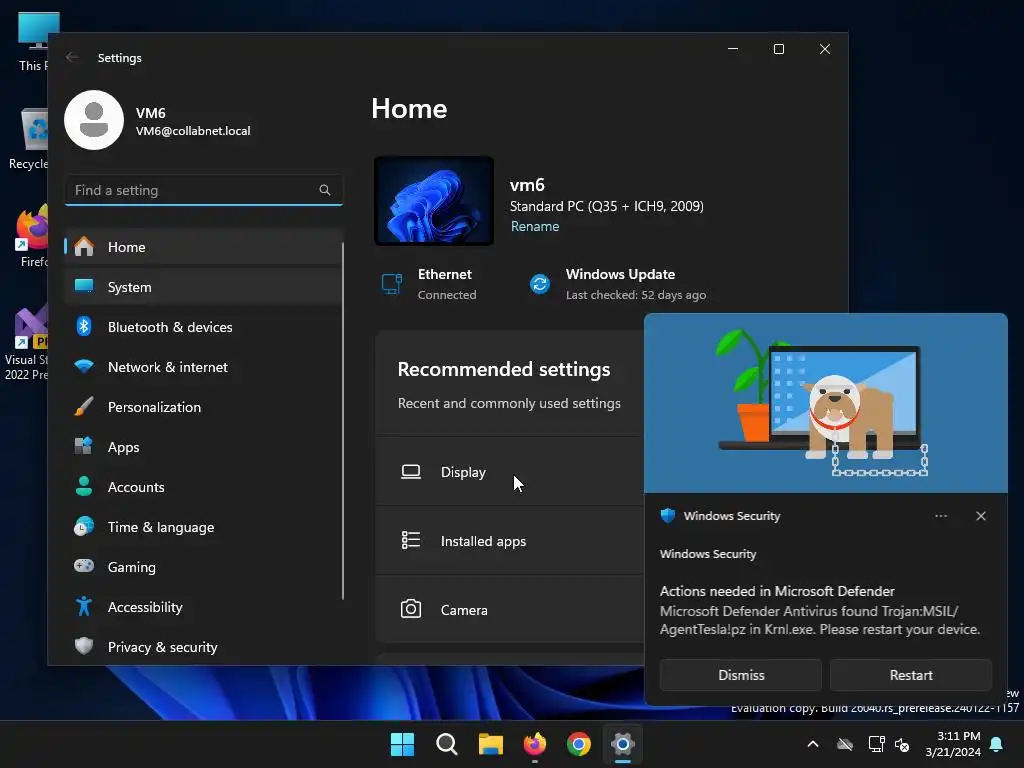Minimize the Settings window
This screenshot has width=1024, height=768.
(x=733, y=49)
